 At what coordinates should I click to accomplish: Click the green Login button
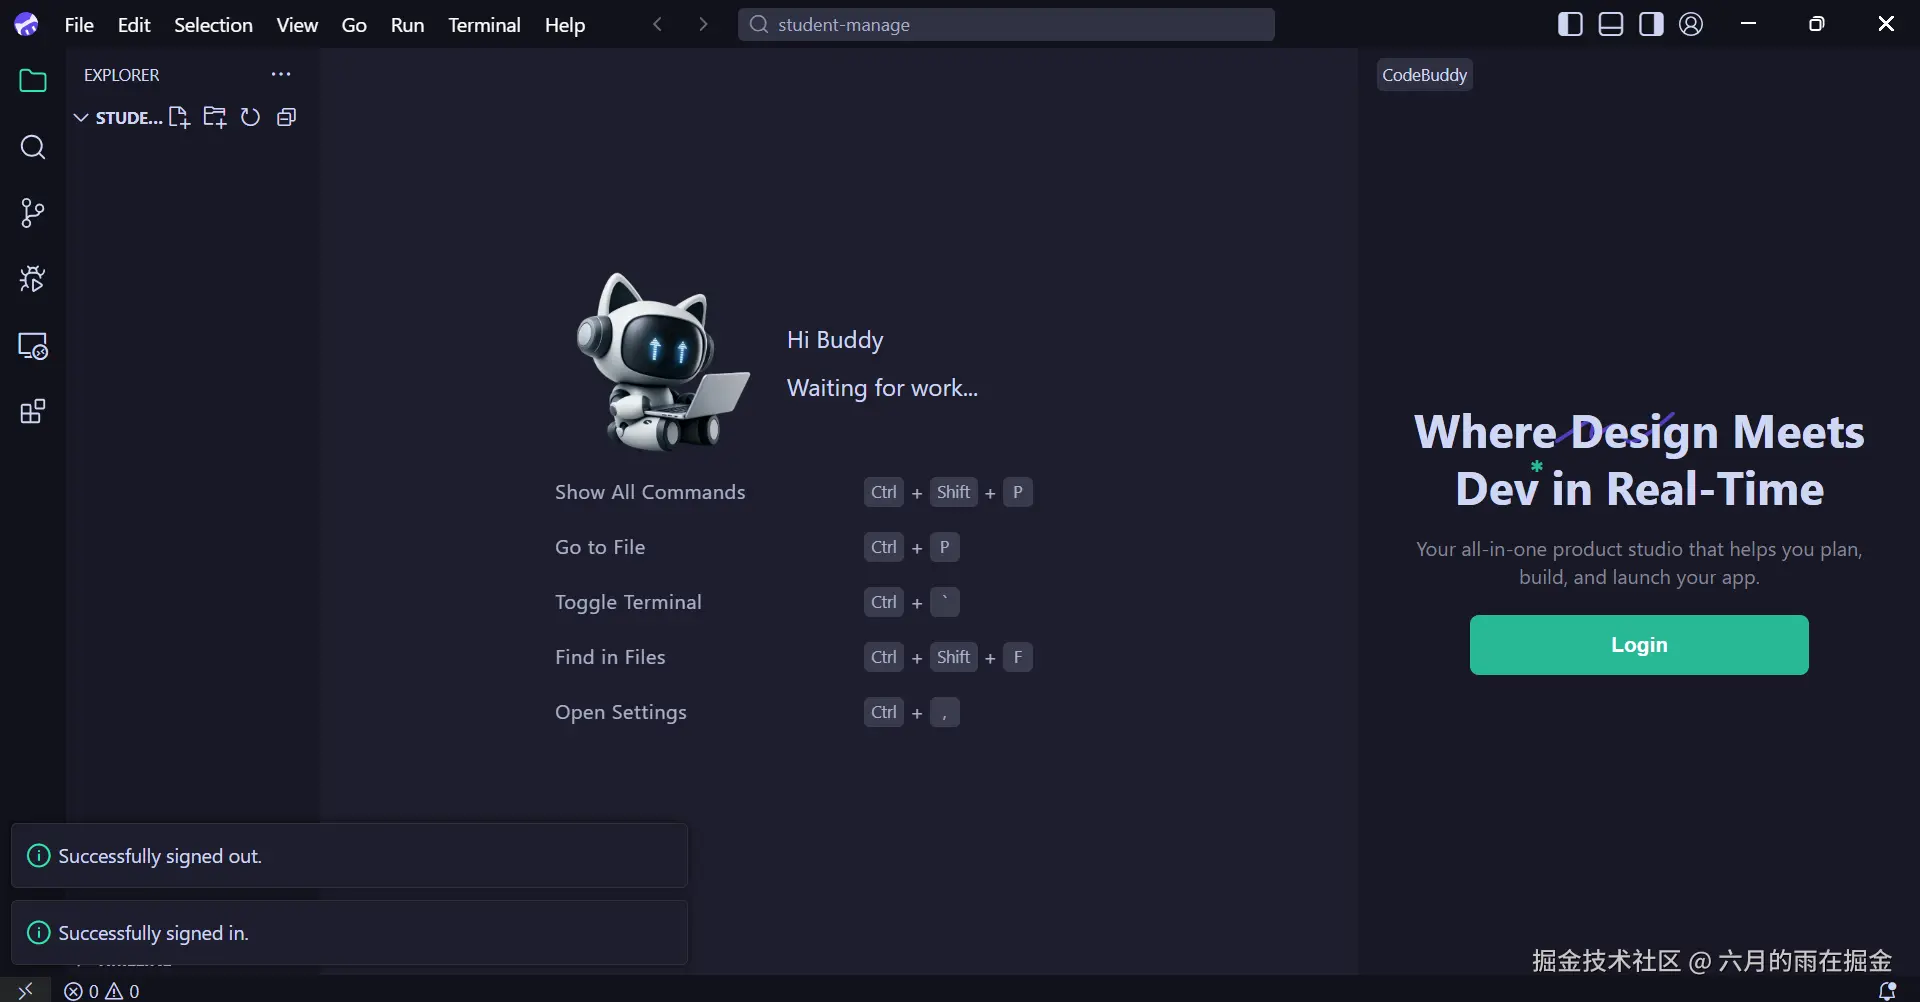(x=1639, y=645)
